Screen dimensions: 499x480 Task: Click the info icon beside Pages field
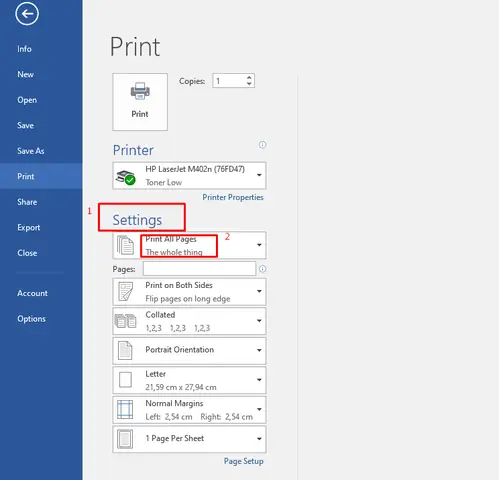(x=263, y=269)
